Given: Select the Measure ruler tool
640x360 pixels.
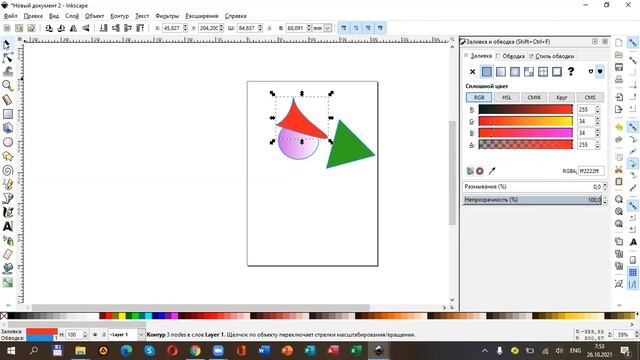Looking at the screenshot, I should [7, 100].
